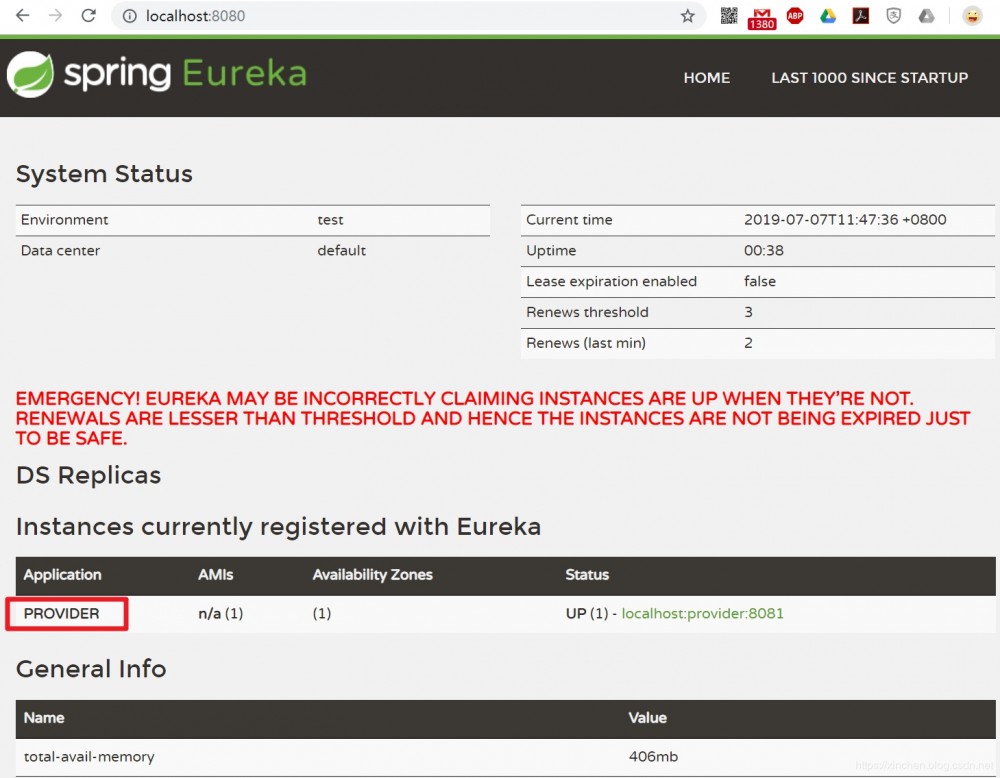1000x778 pixels.
Task: Click the Availability Zones column header
Action: click(372, 575)
